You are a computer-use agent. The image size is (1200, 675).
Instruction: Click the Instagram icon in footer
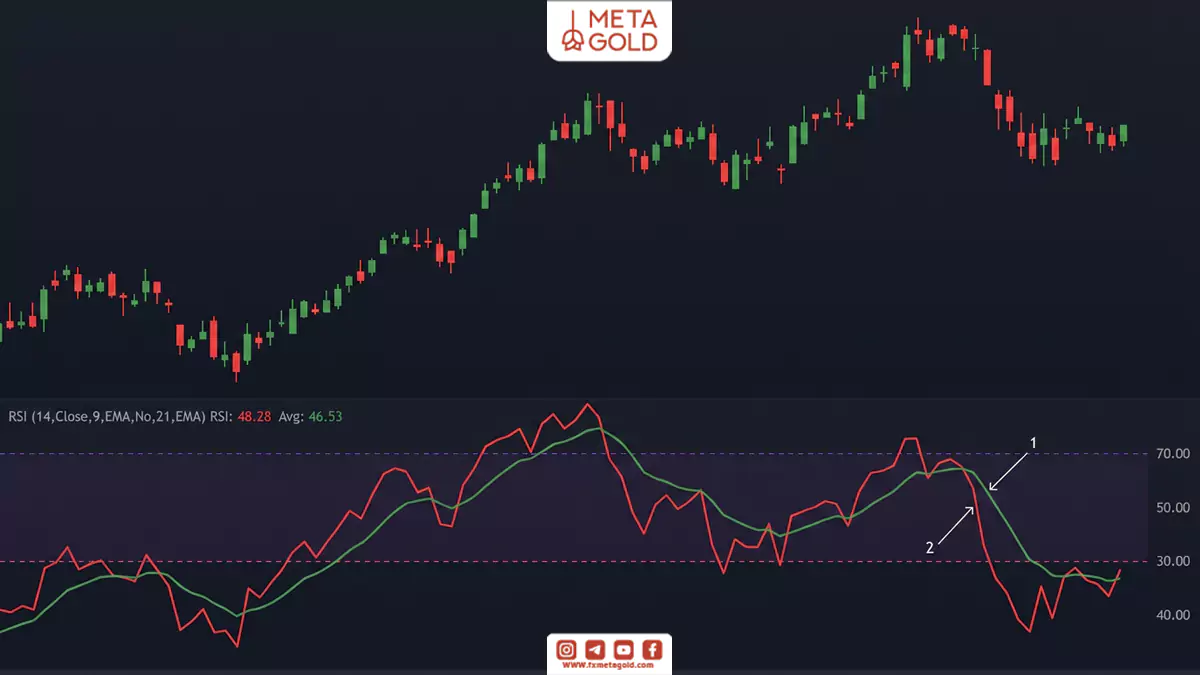(x=566, y=650)
